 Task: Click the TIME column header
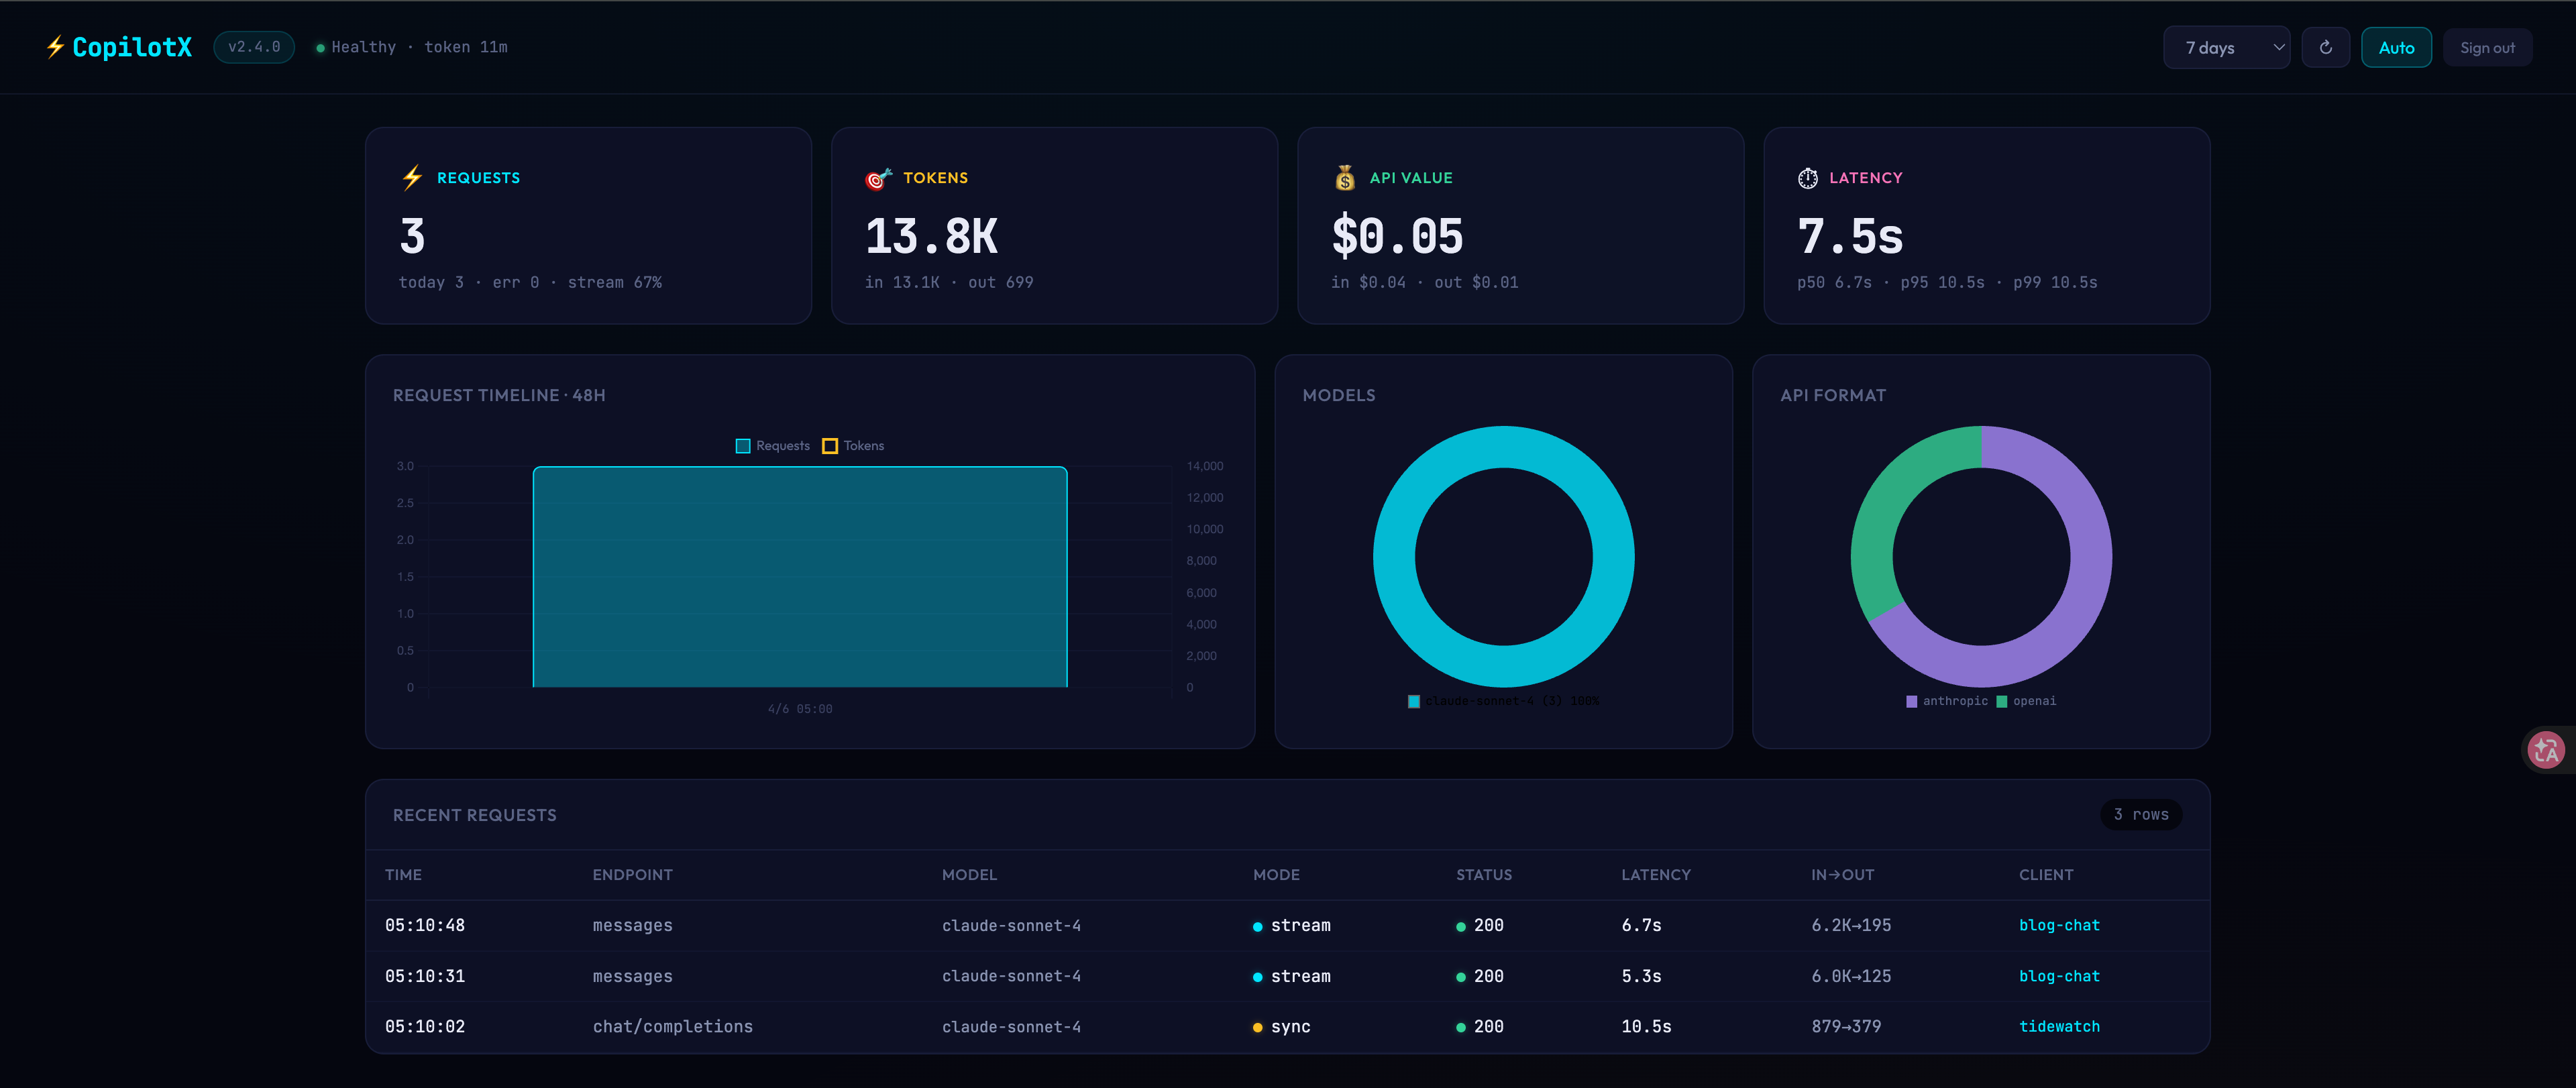pyautogui.click(x=403, y=875)
